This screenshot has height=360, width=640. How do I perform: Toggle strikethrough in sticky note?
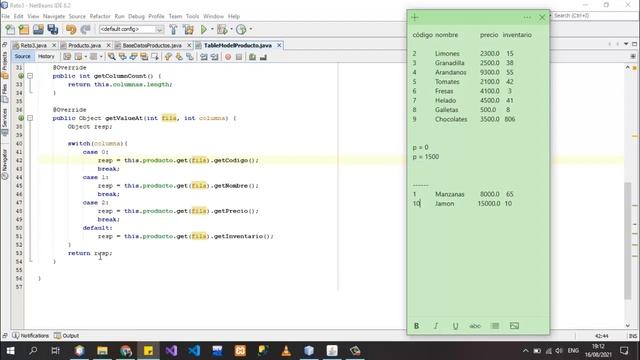475,326
